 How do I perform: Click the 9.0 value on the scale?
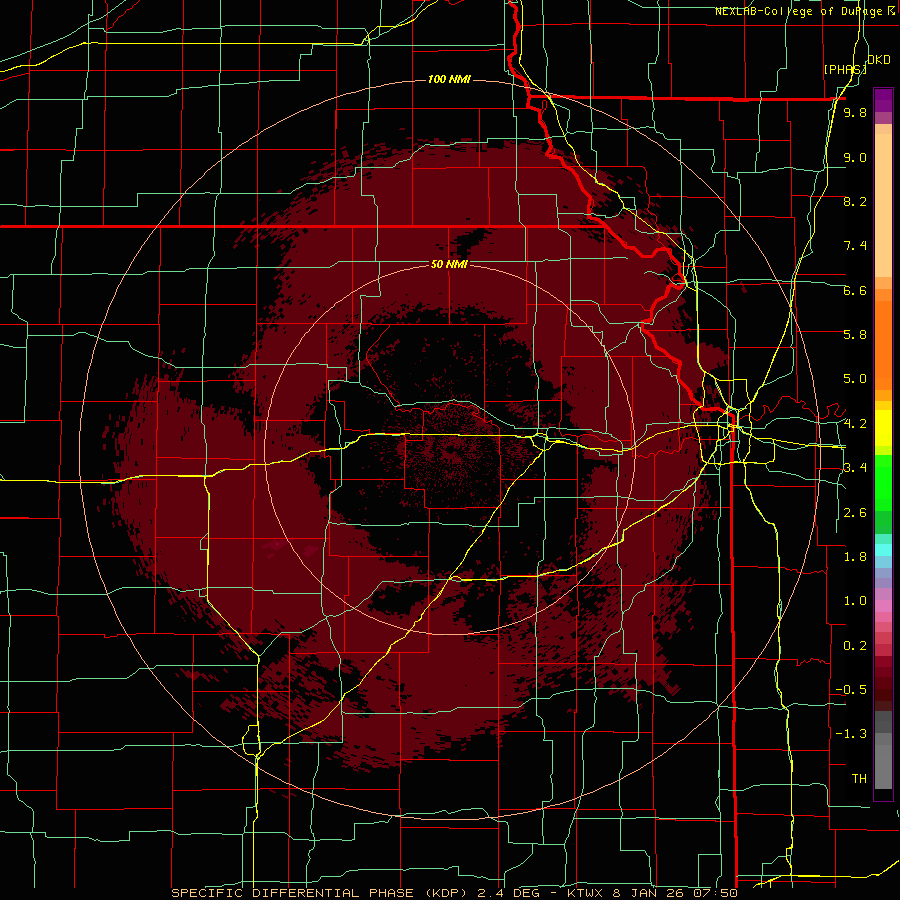855,157
